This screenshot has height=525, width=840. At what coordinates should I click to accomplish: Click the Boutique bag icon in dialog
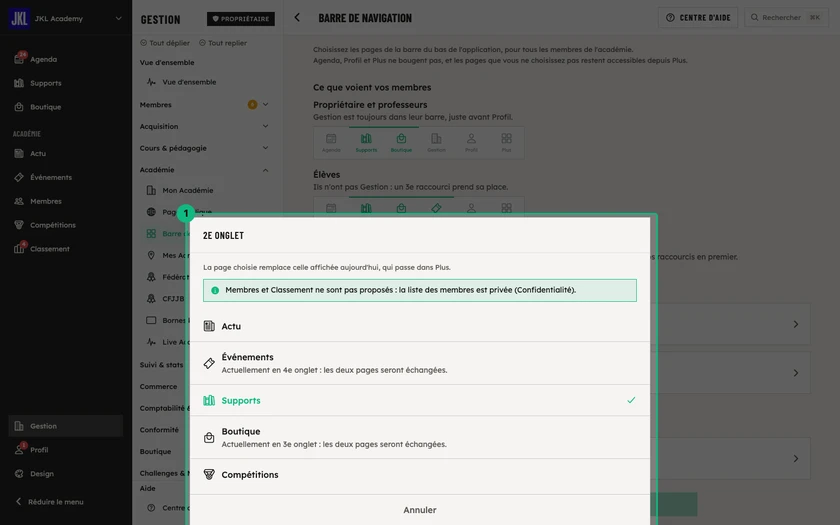[x=209, y=438]
